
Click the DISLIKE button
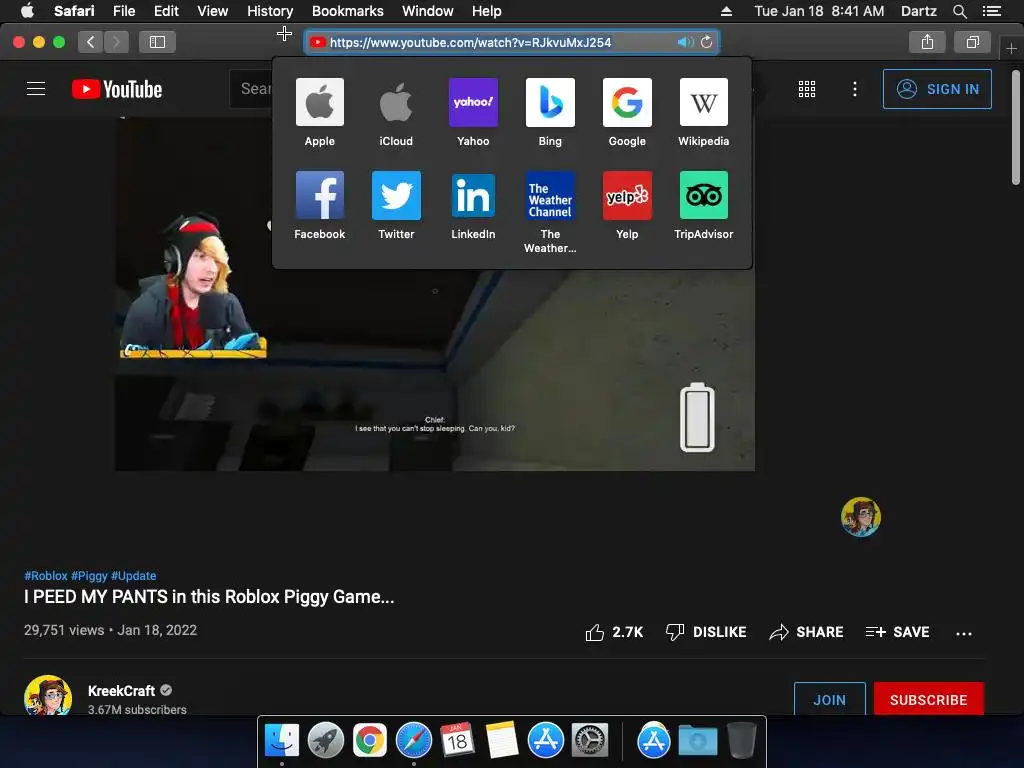coord(706,632)
